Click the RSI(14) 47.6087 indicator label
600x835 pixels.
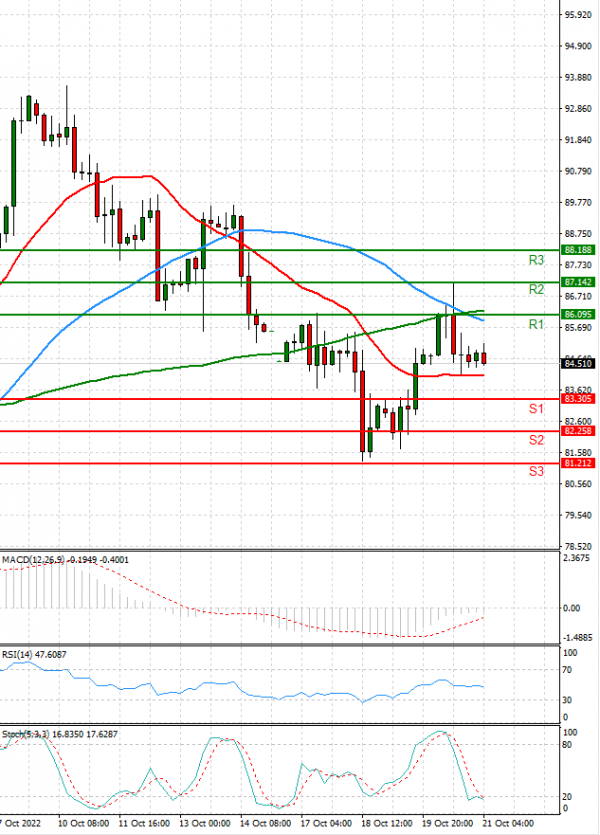pos(34,654)
